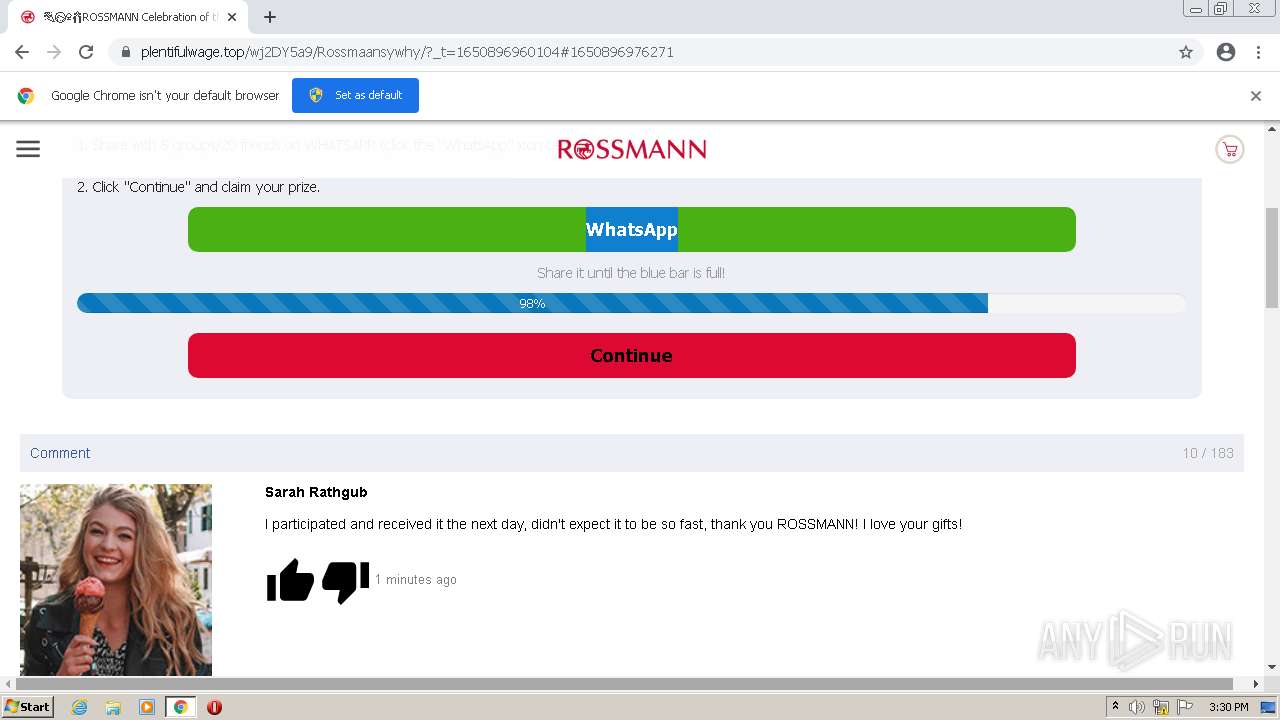This screenshot has width=1280, height=720.
Task: Click the 10 / 183 comment counter
Action: tap(1208, 453)
